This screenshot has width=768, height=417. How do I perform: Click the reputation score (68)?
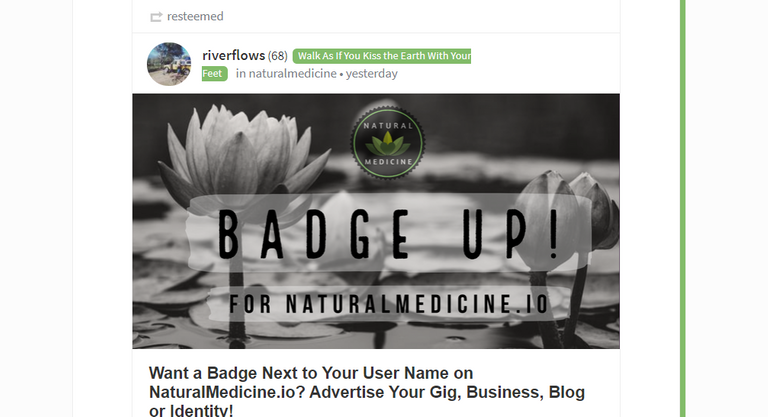pyautogui.click(x=277, y=56)
